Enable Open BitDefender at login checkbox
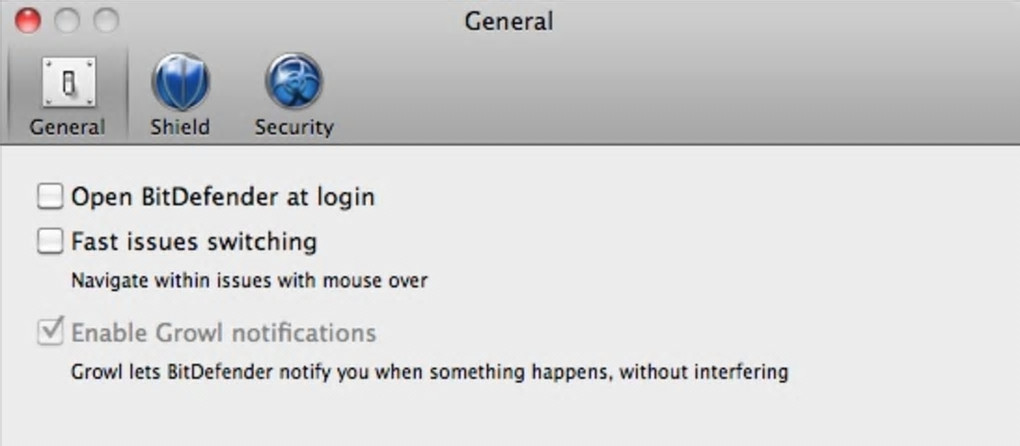 [x=50, y=196]
